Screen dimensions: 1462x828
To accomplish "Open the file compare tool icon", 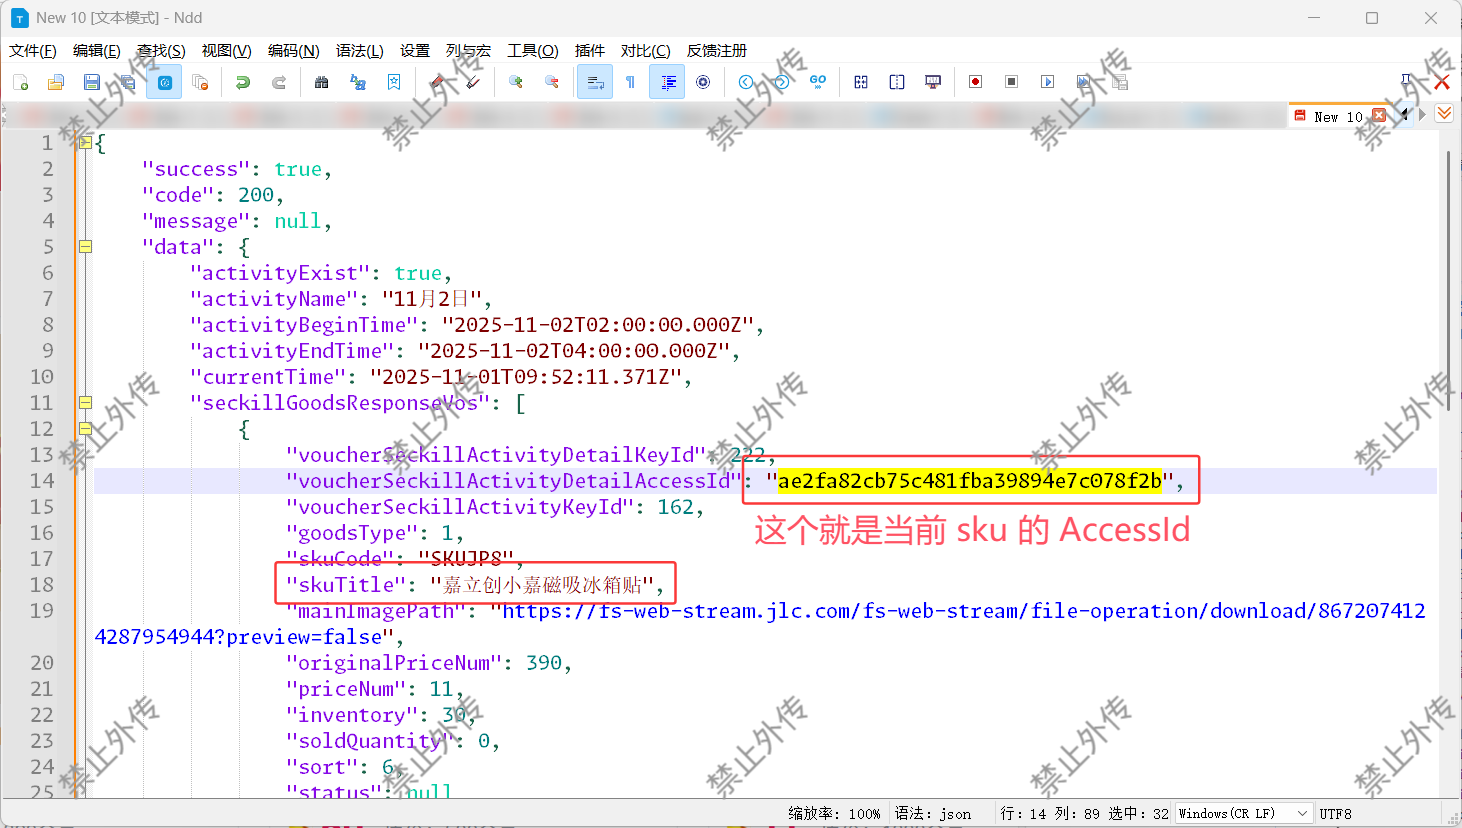I will [861, 82].
